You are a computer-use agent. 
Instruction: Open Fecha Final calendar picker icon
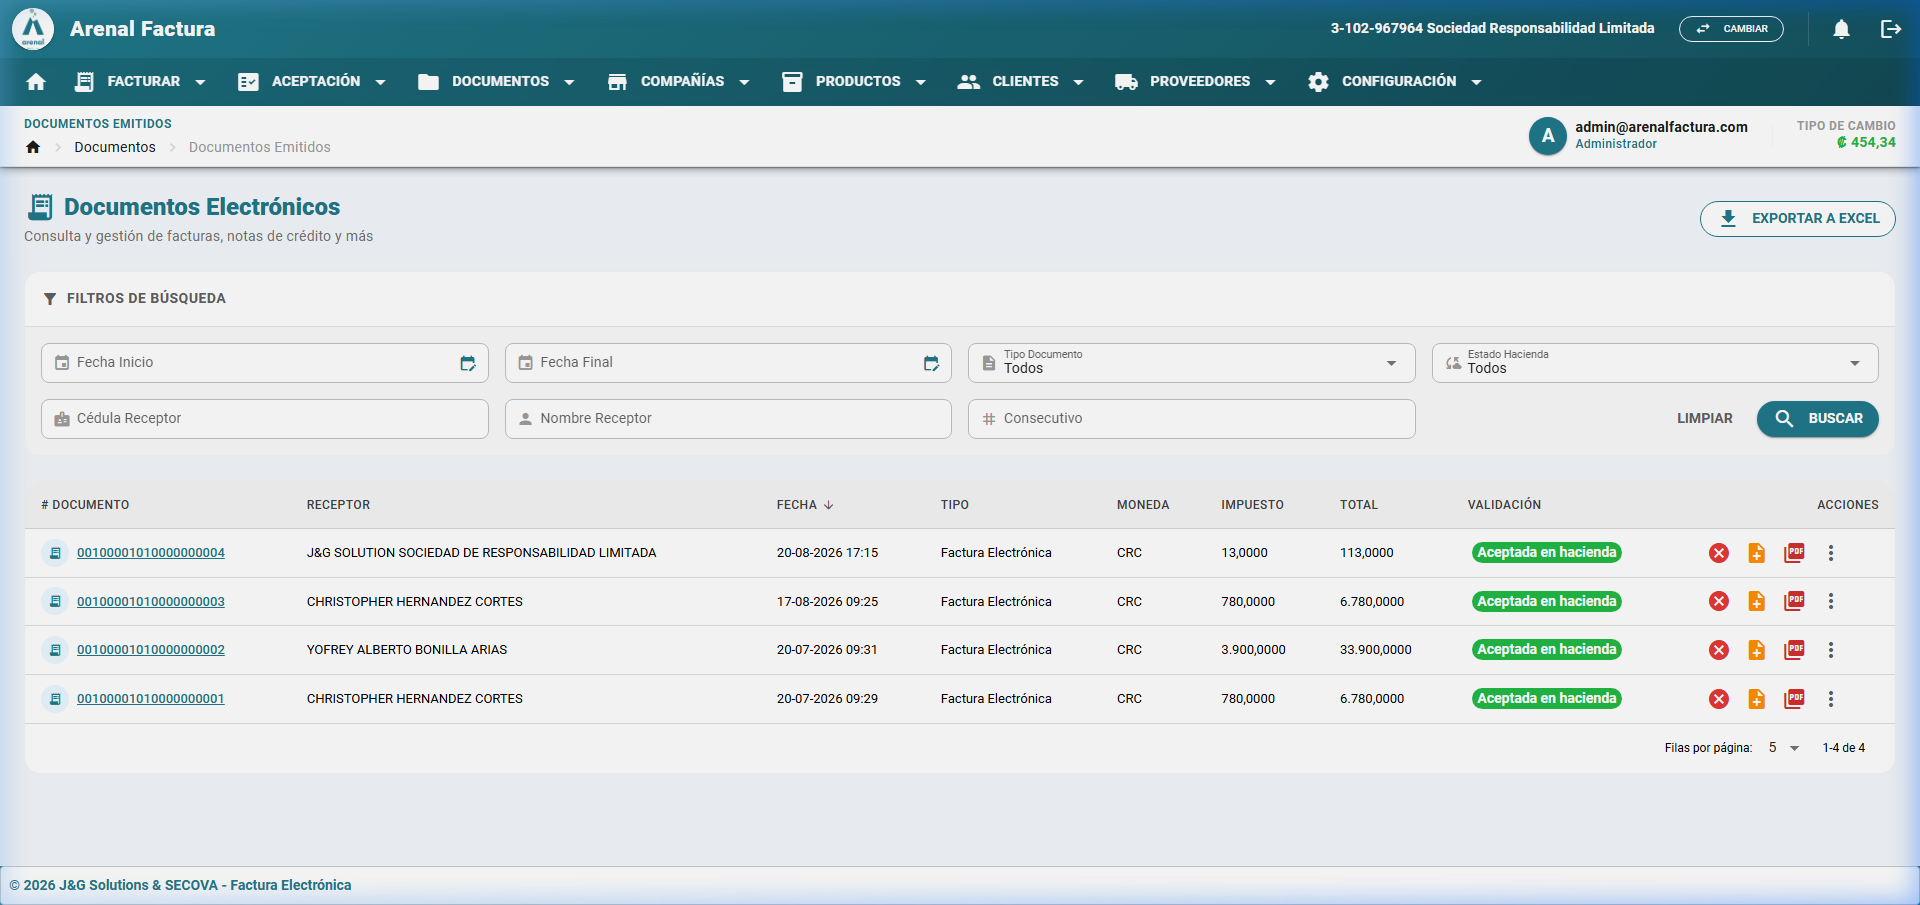pyautogui.click(x=931, y=363)
